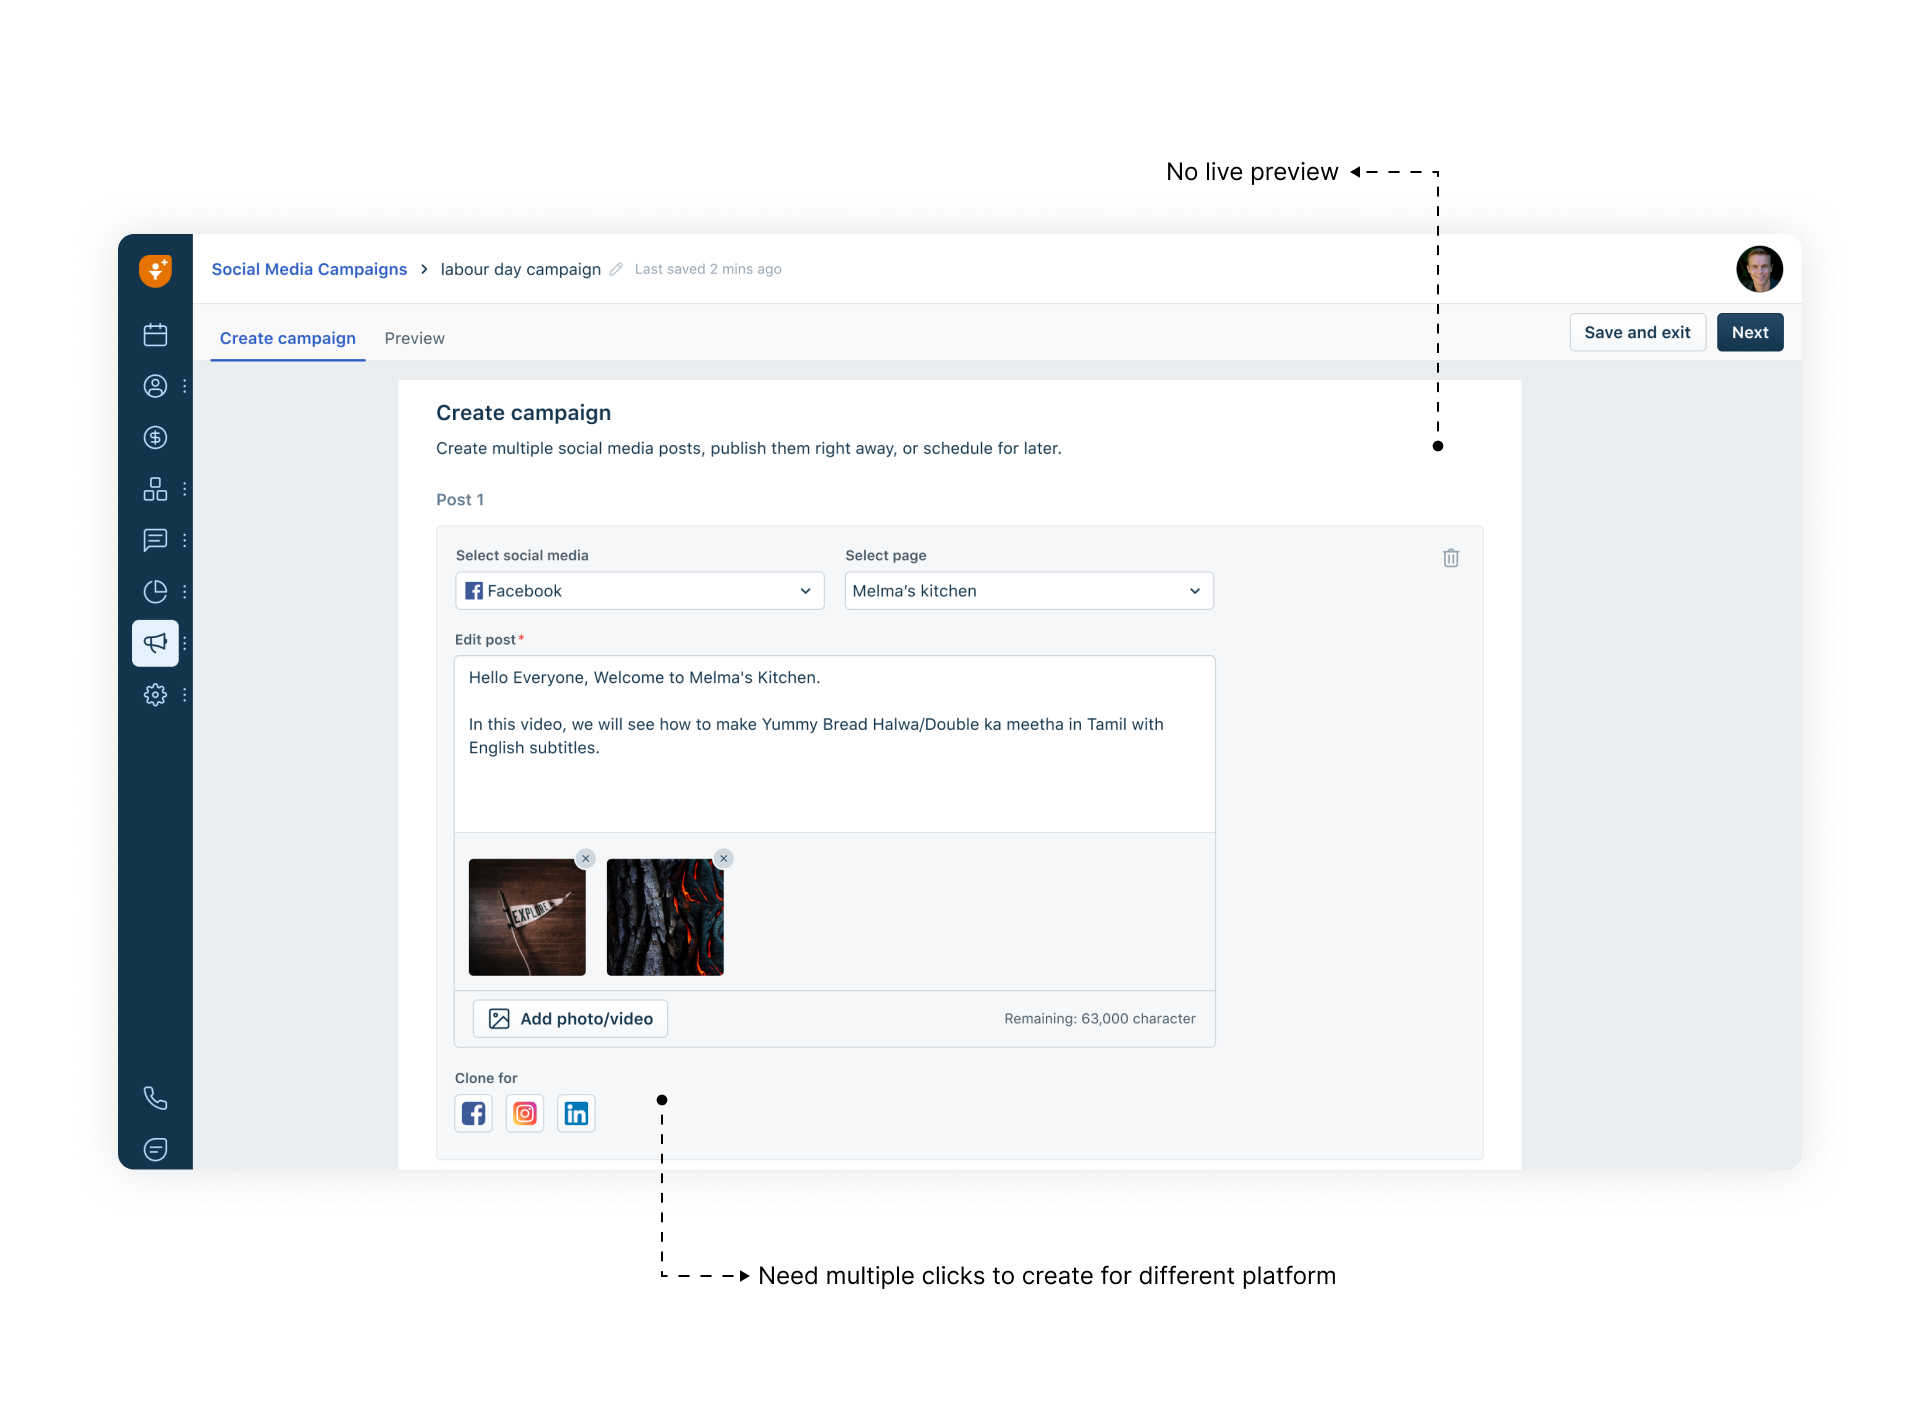Click the phone icon in sidebar

155,1098
